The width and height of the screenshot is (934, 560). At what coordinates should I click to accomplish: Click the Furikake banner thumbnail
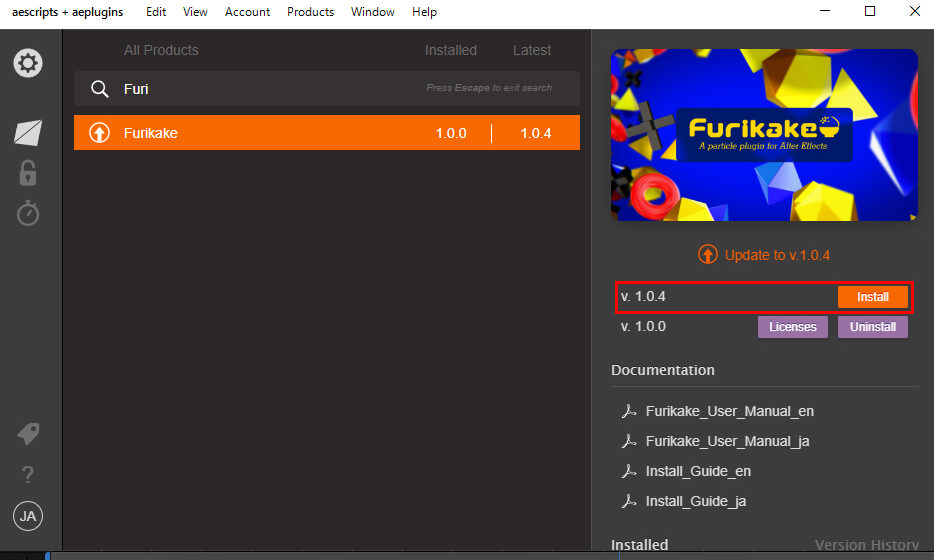click(764, 135)
